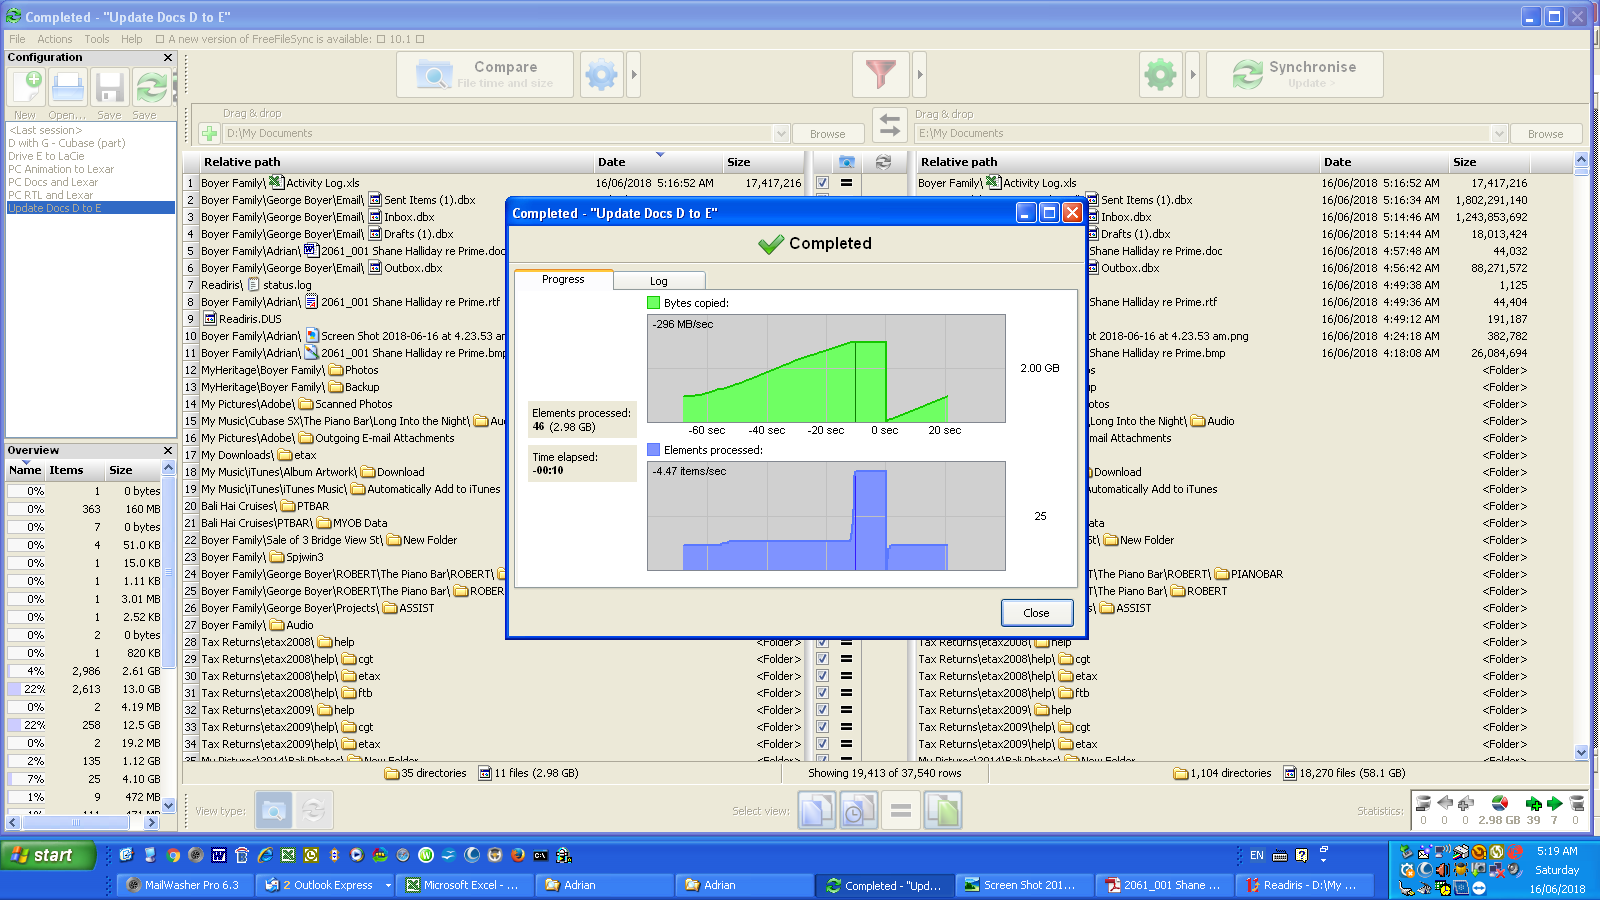
Task: Swap sides with the arrows icon
Action: coord(889,125)
